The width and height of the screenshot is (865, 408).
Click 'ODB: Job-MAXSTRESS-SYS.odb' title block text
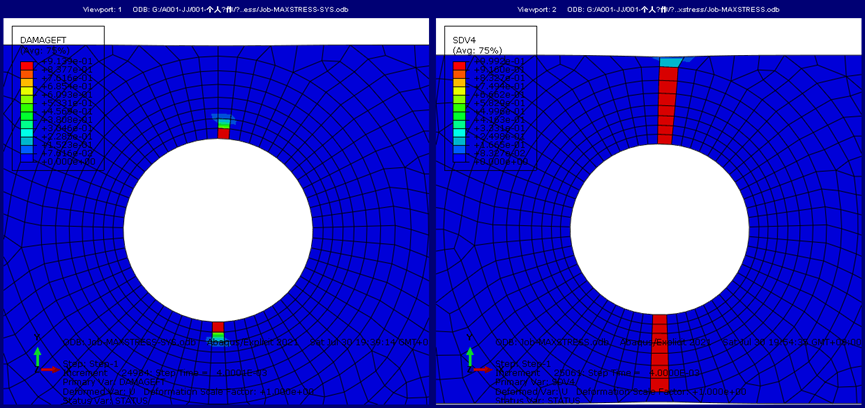[130, 342]
